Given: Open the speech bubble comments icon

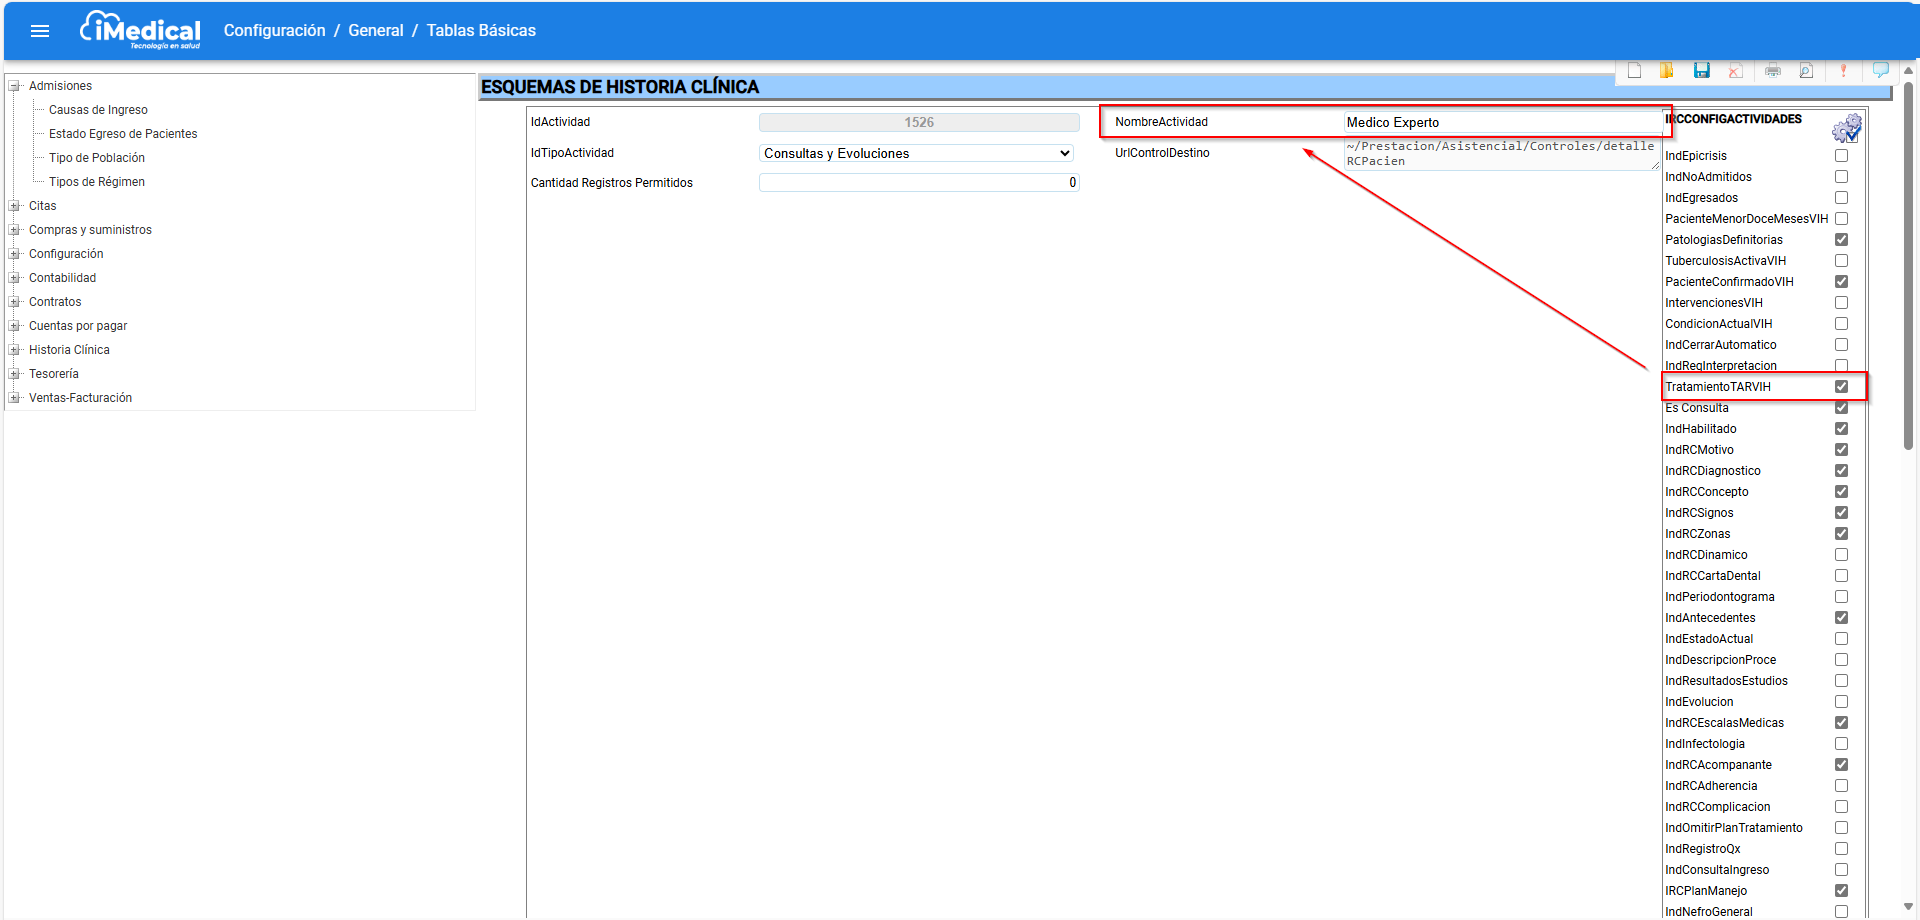Looking at the screenshot, I should [1880, 70].
